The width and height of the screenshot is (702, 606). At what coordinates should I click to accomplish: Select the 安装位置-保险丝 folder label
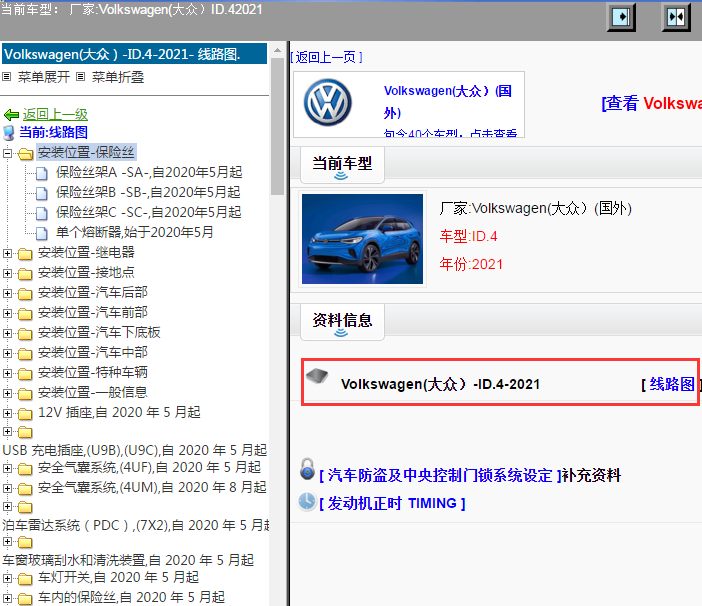(x=86, y=152)
